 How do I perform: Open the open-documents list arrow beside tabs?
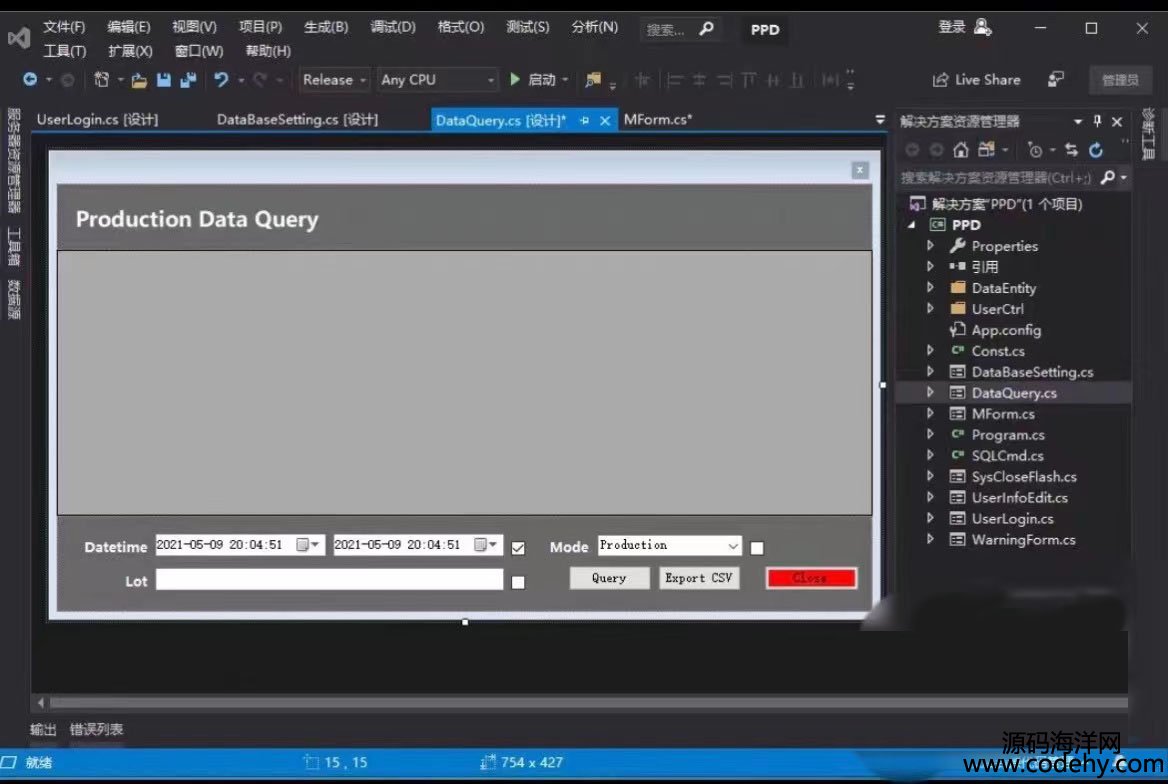(880, 119)
